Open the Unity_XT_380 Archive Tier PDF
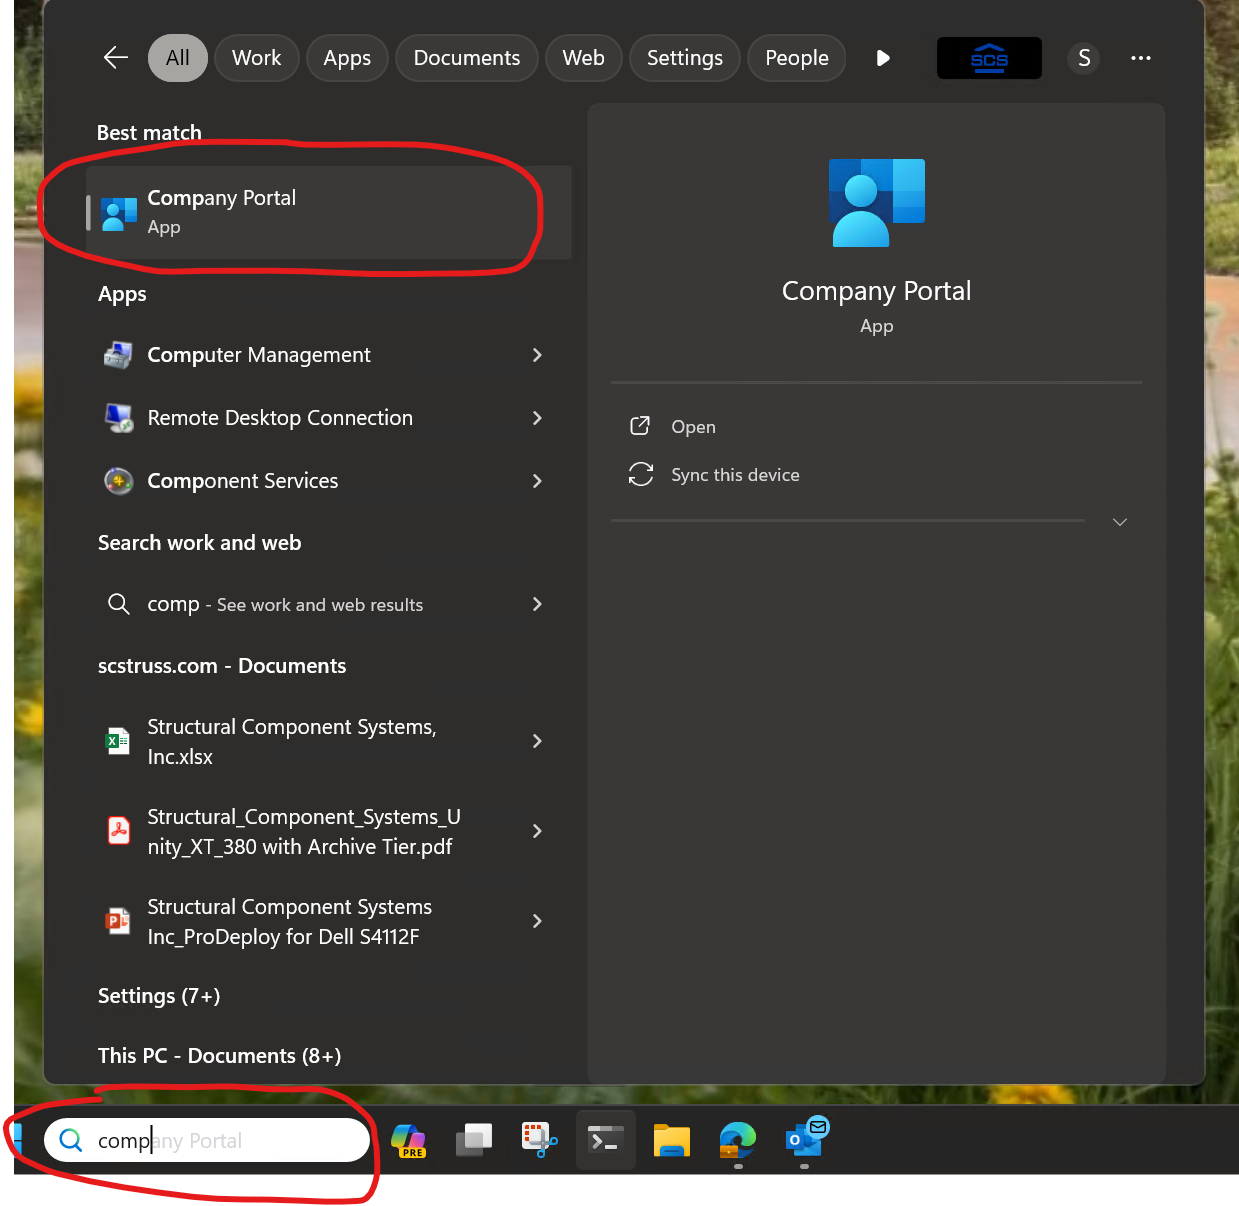The image size is (1239, 1206). coord(329,831)
